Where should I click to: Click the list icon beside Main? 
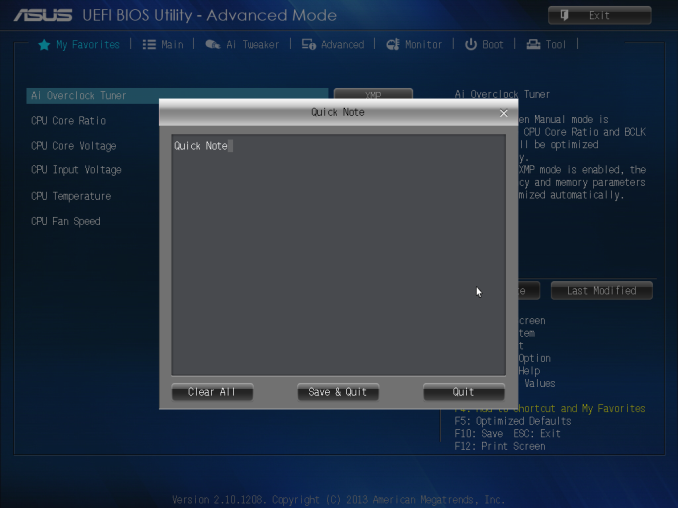point(149,45)
